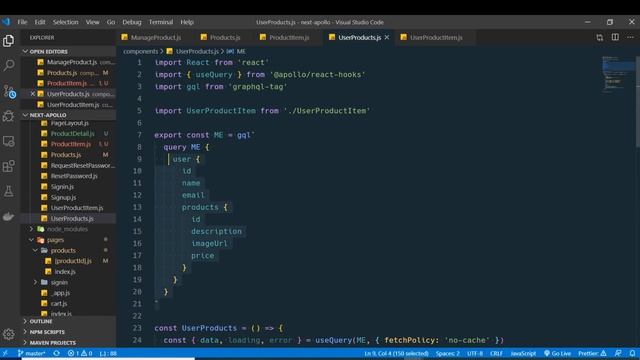Click the ME symbol breadcrumb
The height and width of the screenshot is (360, 640).
click(237, 51)
